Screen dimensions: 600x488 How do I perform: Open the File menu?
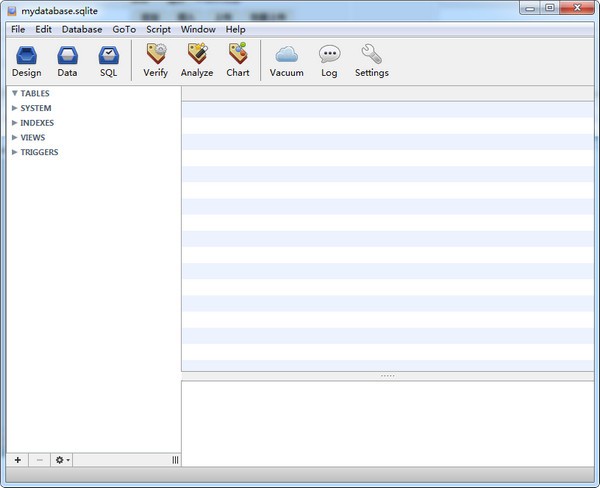pyautogui.click(x=18, y=29)
